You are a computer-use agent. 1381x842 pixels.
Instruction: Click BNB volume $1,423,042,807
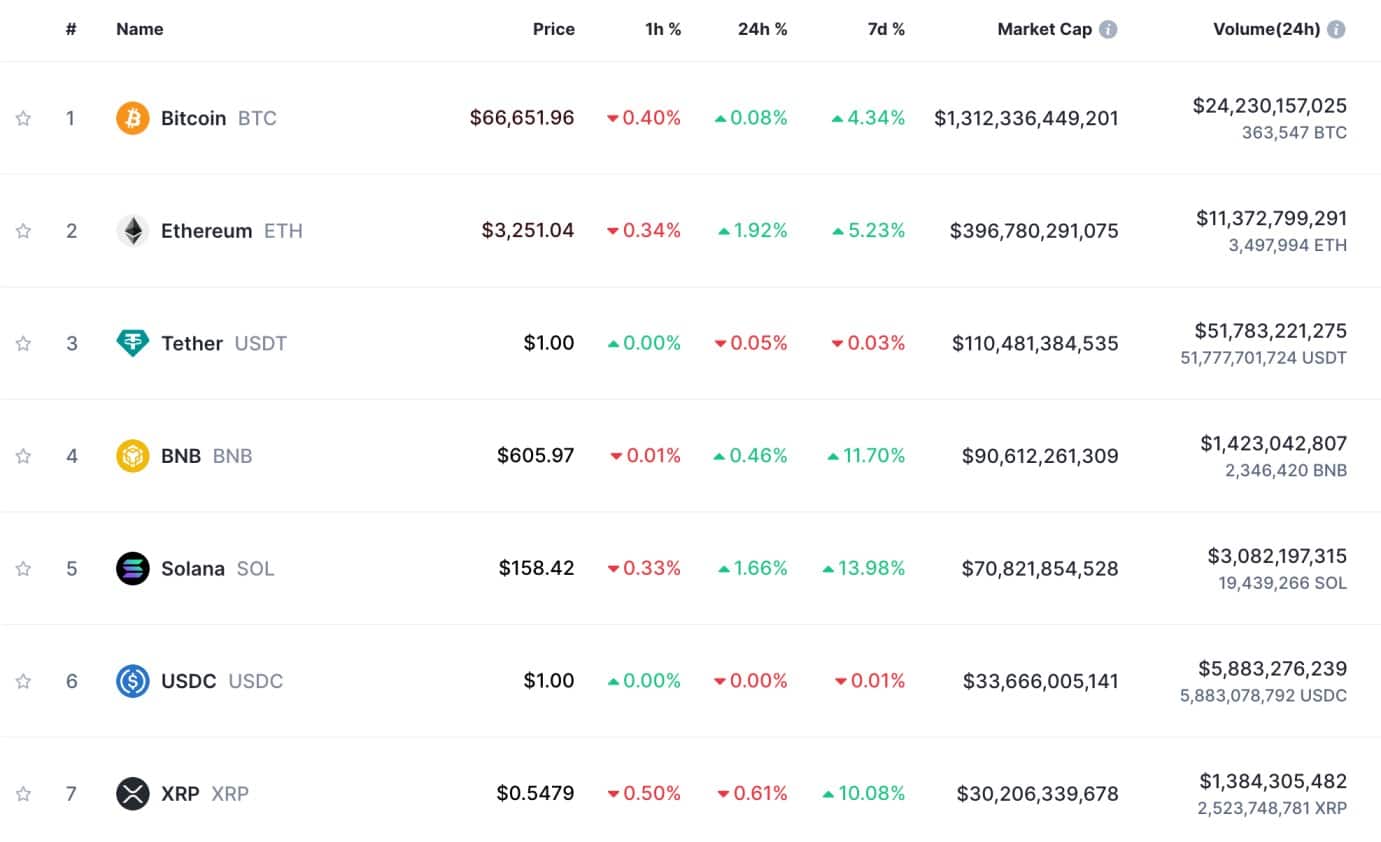[1274, 443]
